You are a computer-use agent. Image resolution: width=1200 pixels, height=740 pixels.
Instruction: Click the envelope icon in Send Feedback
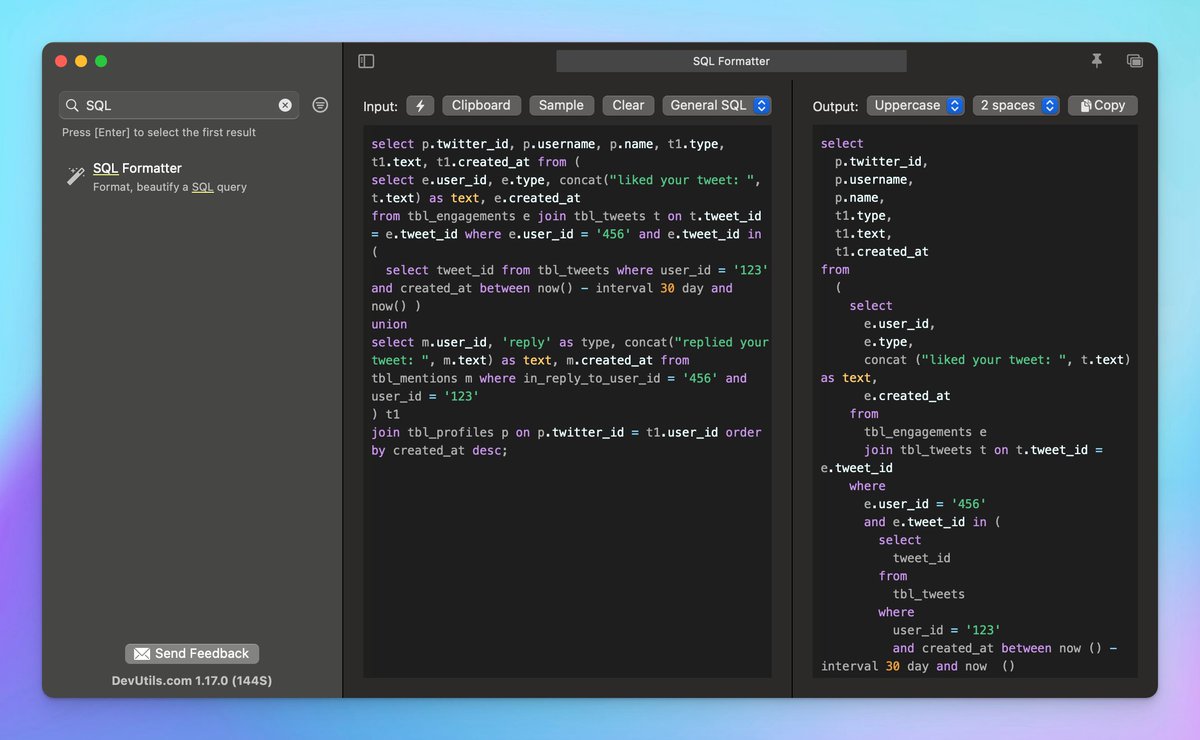[x=142, y=654]
